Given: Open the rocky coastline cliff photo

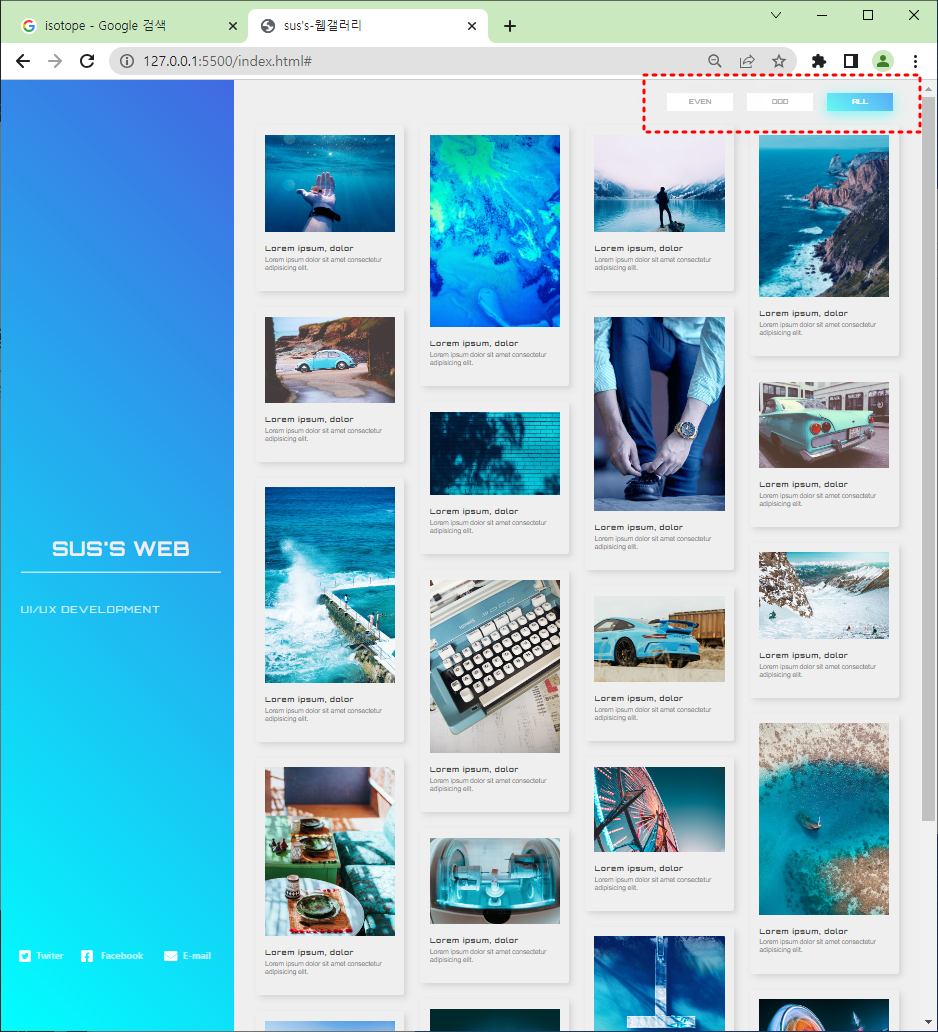Looking at the screenshot, I should coord(823,216).
